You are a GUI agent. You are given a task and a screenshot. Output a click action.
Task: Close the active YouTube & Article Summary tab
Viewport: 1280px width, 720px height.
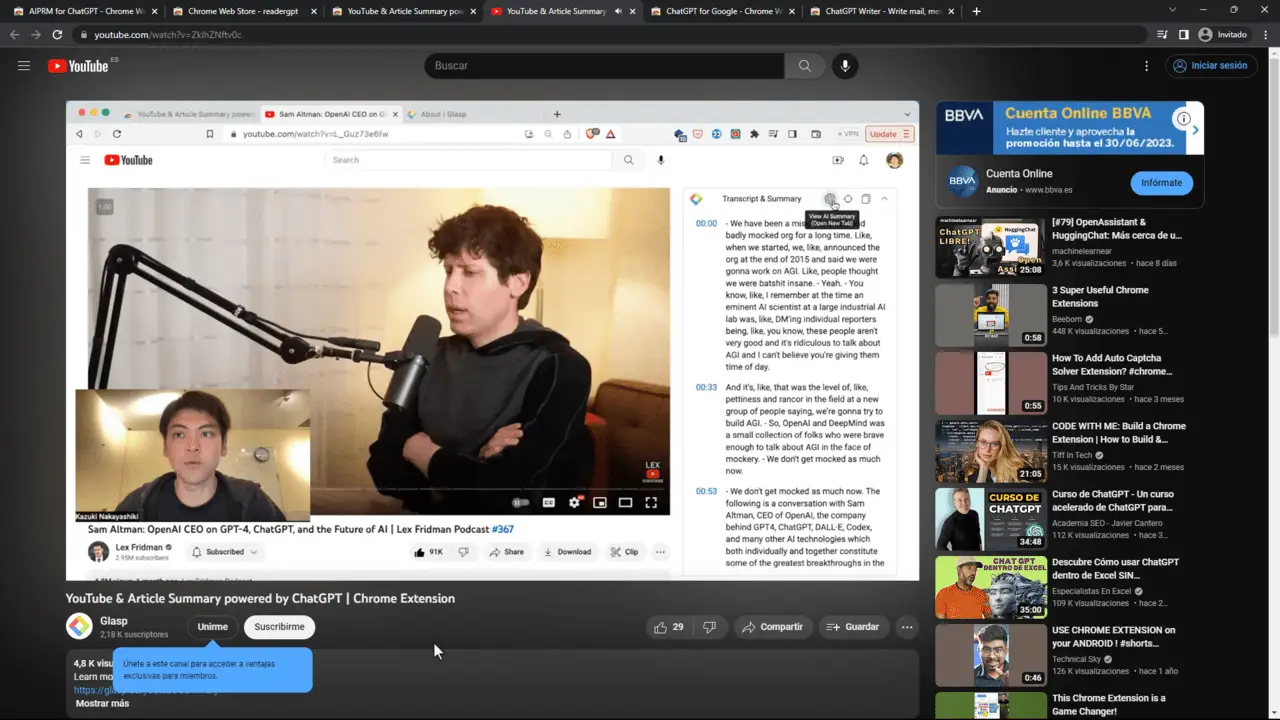[x=633, y=11]
